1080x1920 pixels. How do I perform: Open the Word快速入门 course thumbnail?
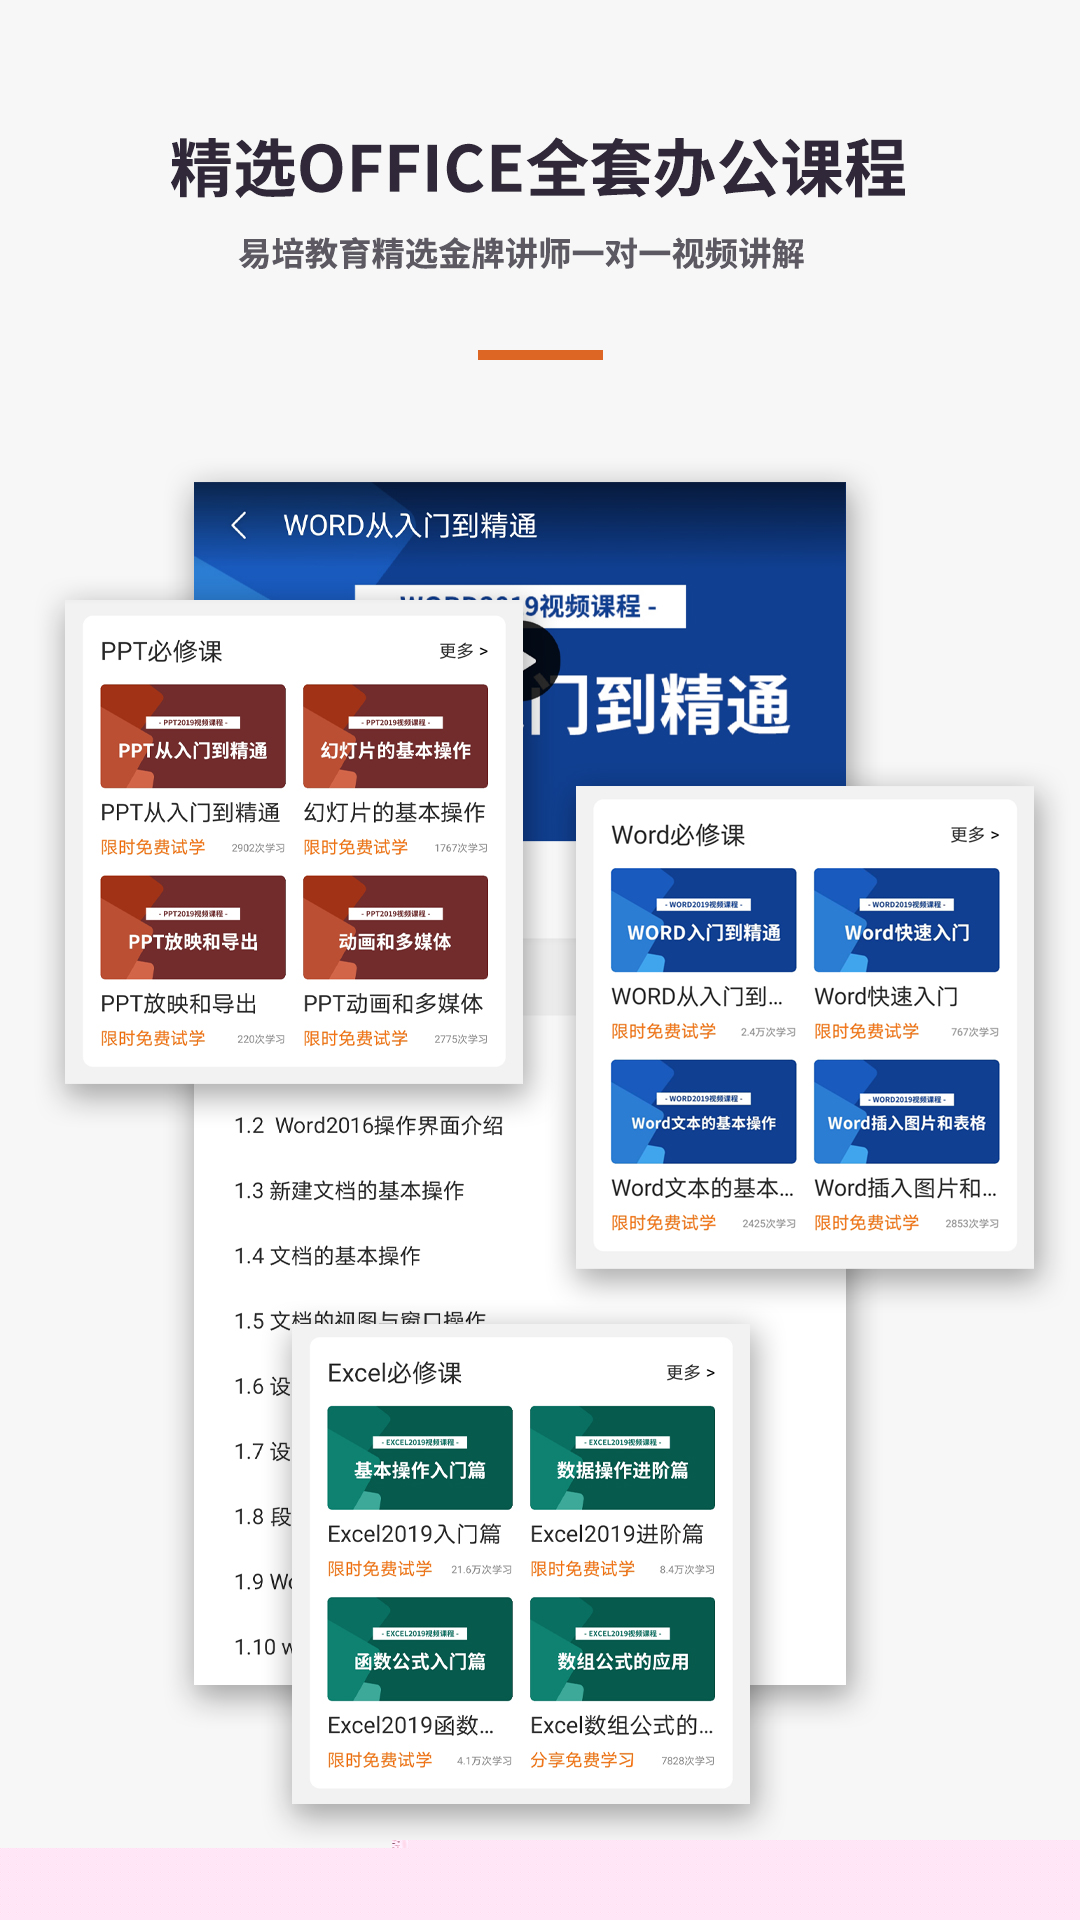click(906, 919)
